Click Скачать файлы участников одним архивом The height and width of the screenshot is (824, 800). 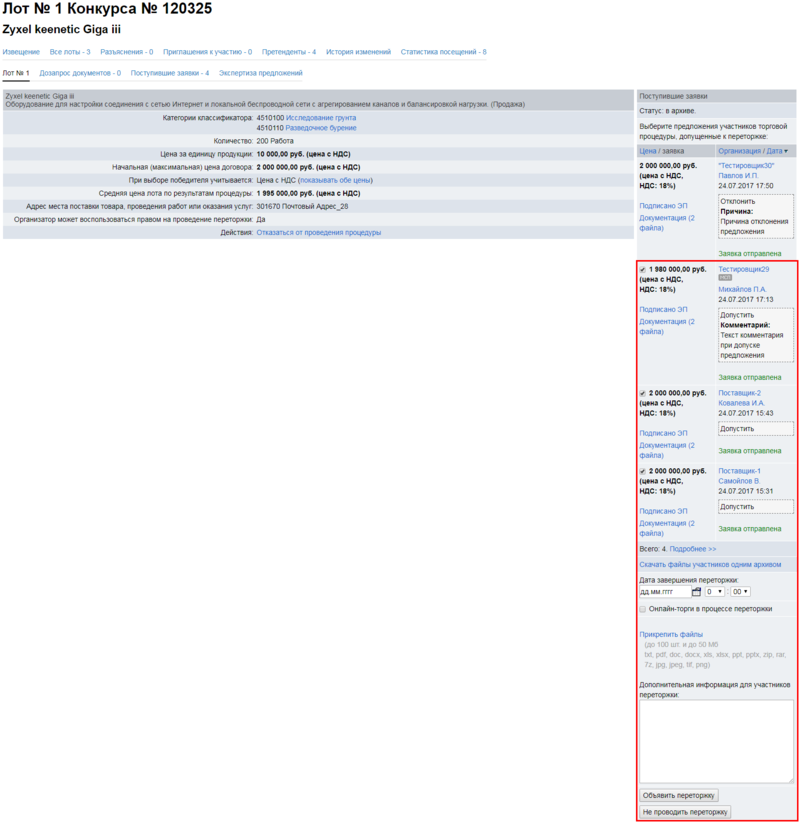(710, 564)
